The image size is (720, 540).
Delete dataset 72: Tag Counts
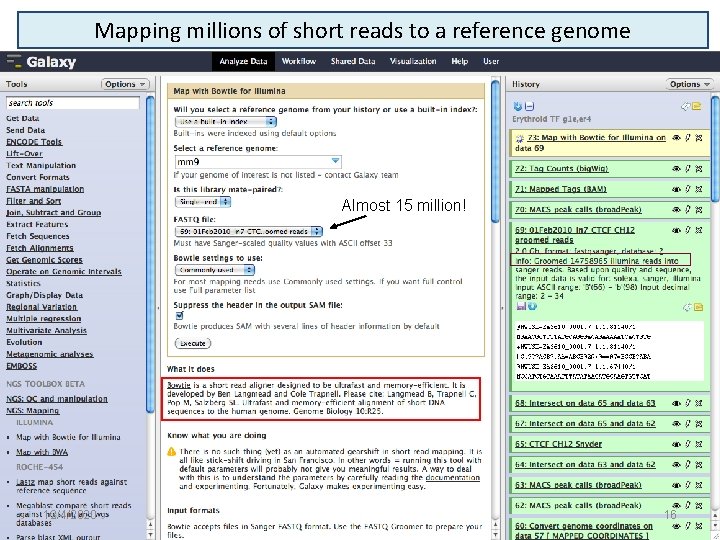[x=699, y=169]
